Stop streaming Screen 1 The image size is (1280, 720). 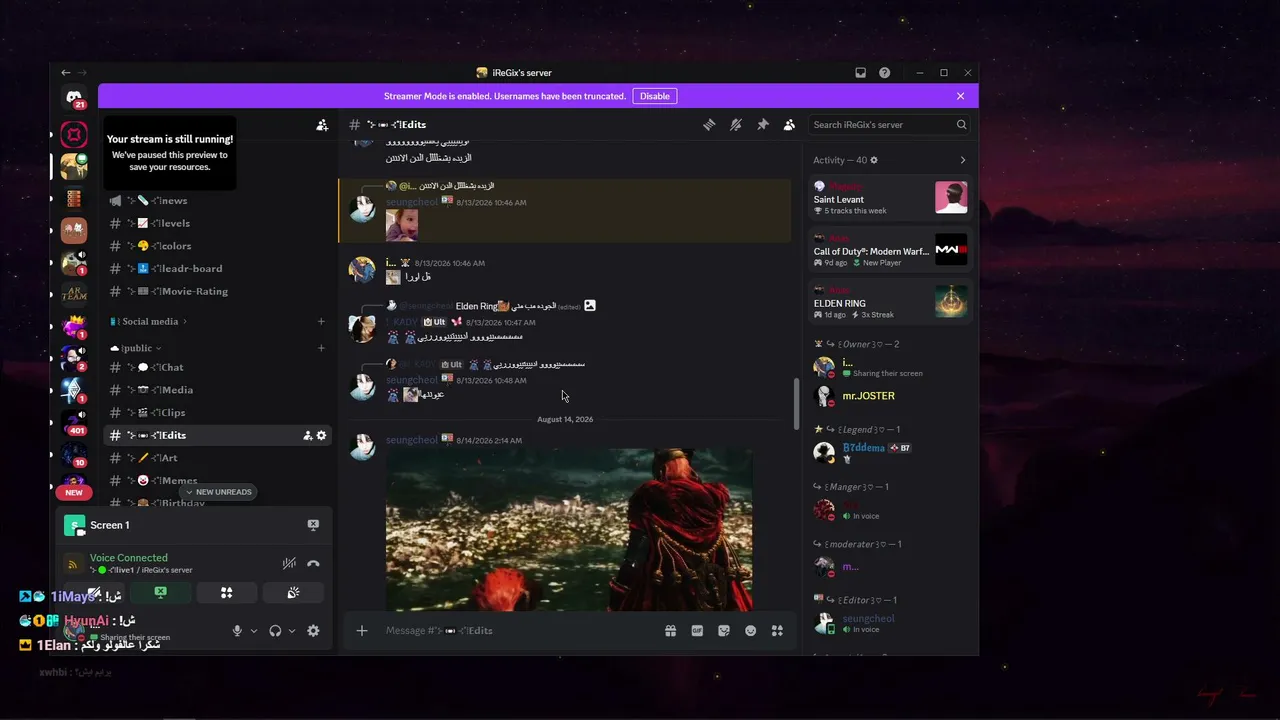(x=313, y=525)
